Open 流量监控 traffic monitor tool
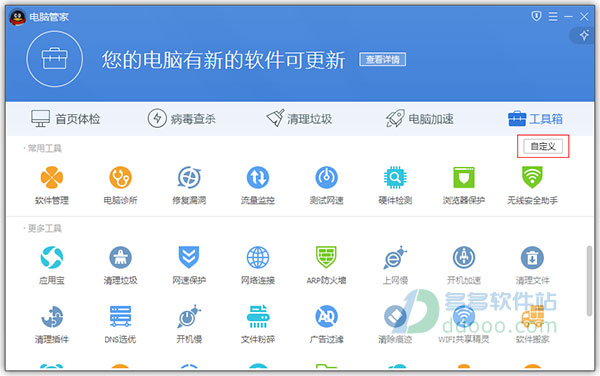Image resolution: width=600 pixels, height=376 pixels. pos(258,185)
